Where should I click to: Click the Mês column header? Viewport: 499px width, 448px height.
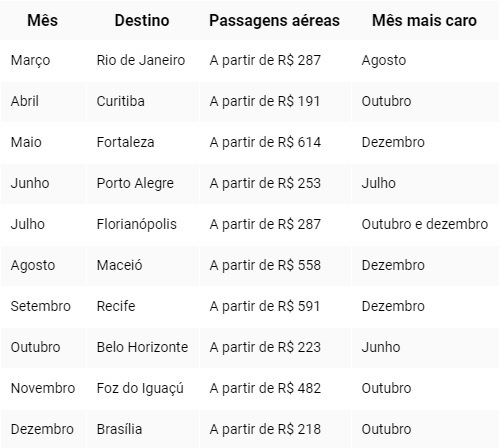pos(43,20)
